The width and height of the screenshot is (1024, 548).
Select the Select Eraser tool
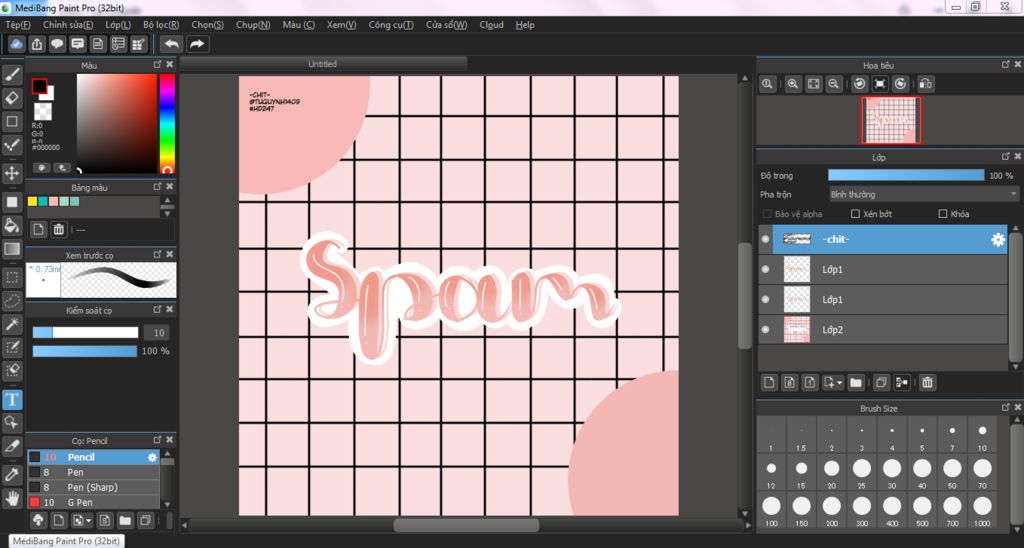pyautogui.click(x=12, y=370)
